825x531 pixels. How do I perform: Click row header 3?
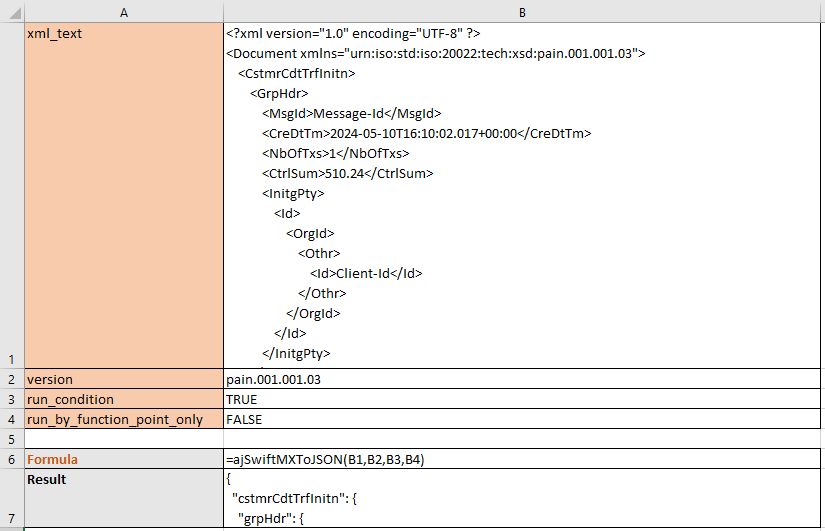pyautogui.click(x=11, y=399)
